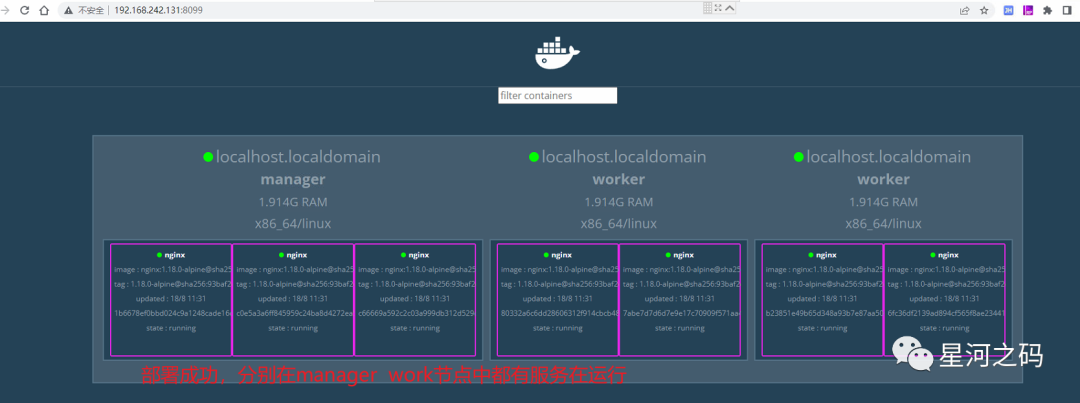The height and width of the screenshot is (403, 1080).
Task: Open nginx container card b23851e49b65
Action: tap(822, 300)
